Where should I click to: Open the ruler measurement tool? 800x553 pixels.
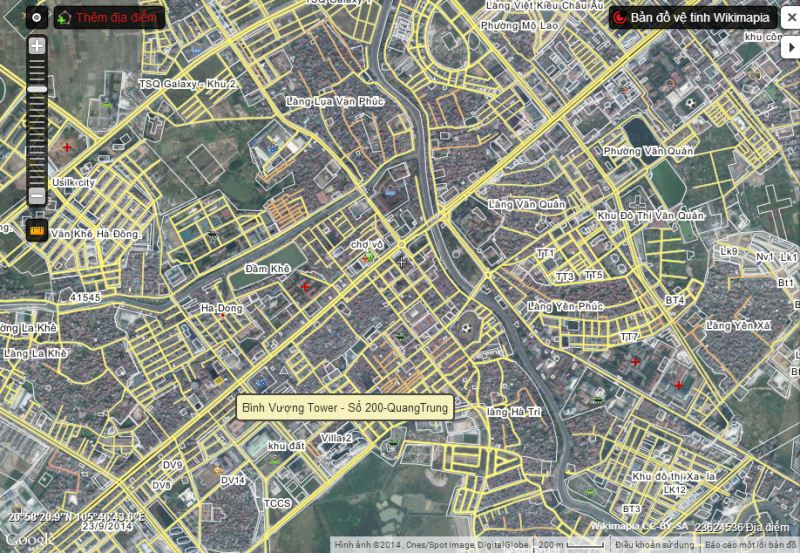[x=37, y=231]
